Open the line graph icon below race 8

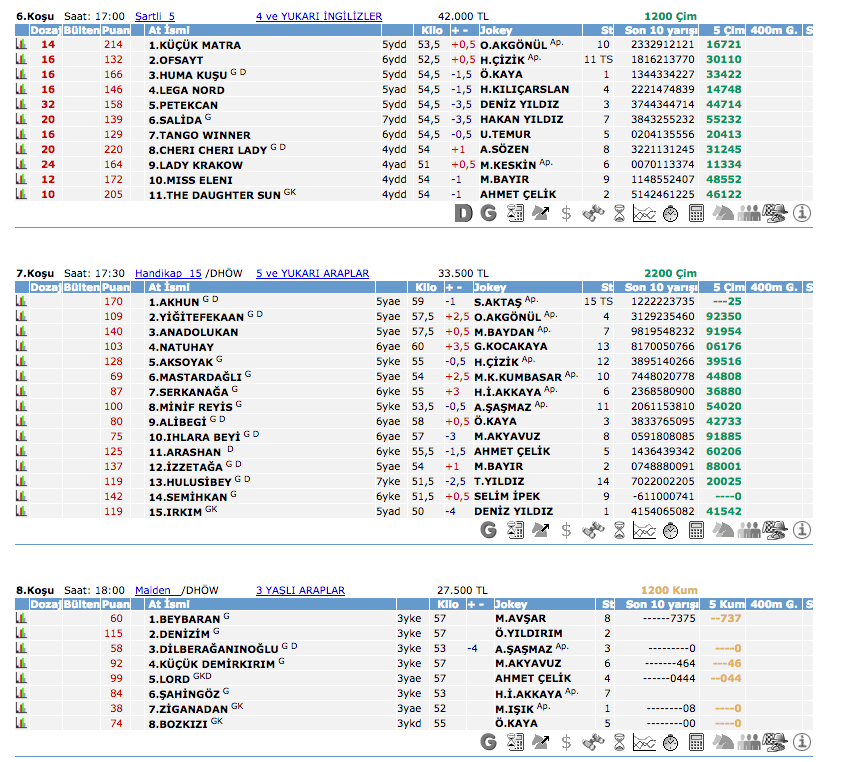coord(645,742)
